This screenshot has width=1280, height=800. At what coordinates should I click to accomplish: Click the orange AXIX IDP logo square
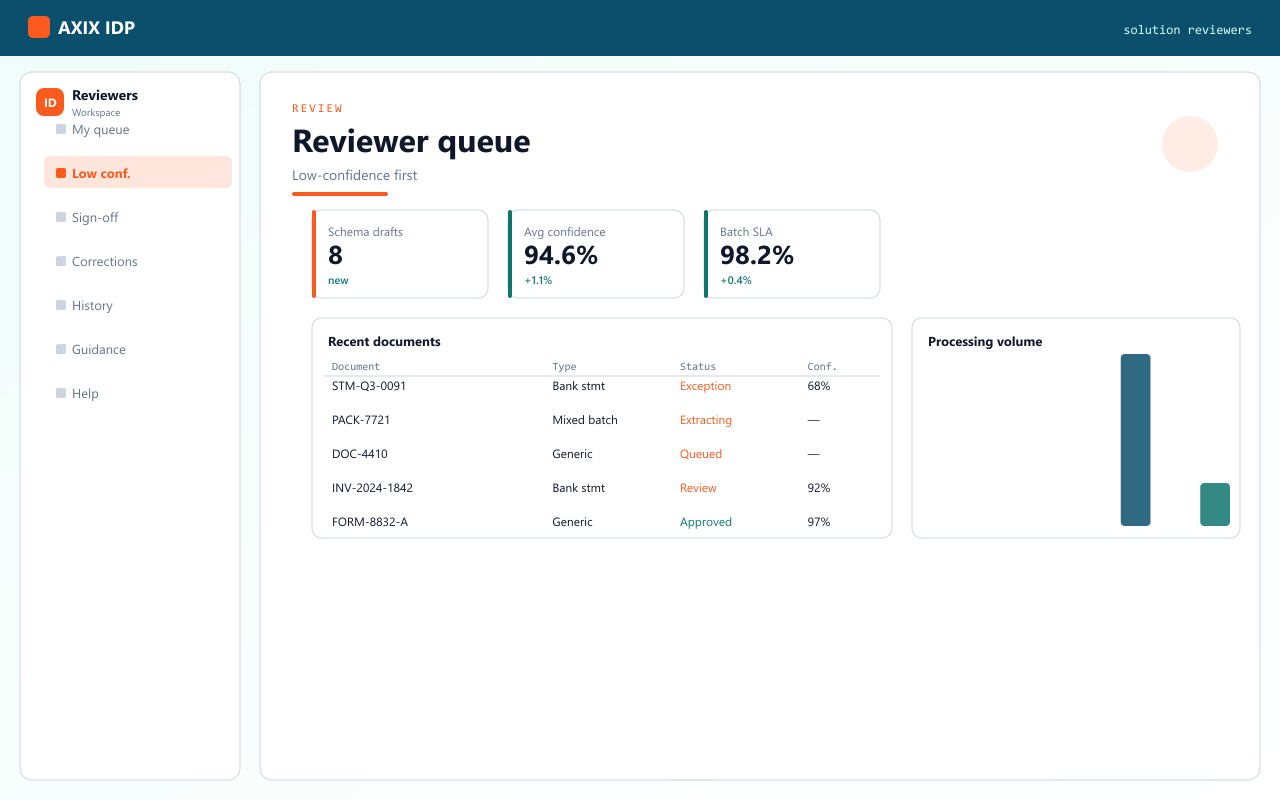(39, 27)
